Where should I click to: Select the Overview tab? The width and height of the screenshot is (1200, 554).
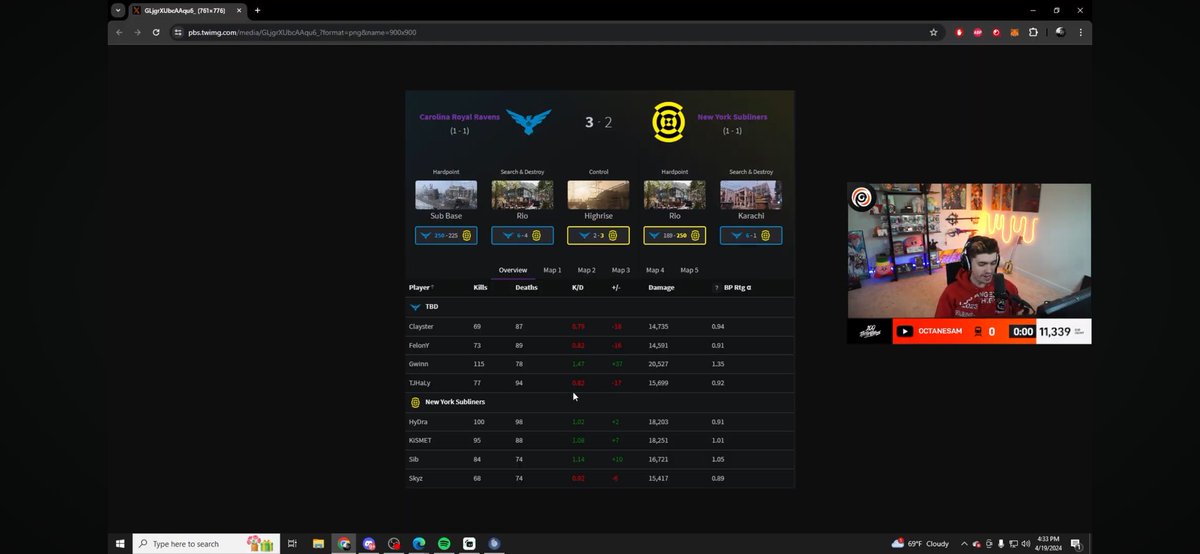(x=513, y=270)
